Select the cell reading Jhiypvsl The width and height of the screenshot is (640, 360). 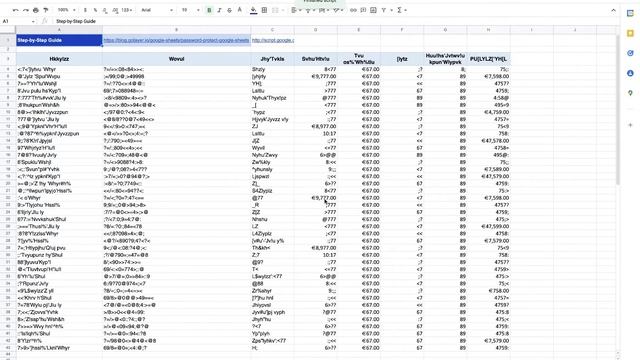coord(272,305)
